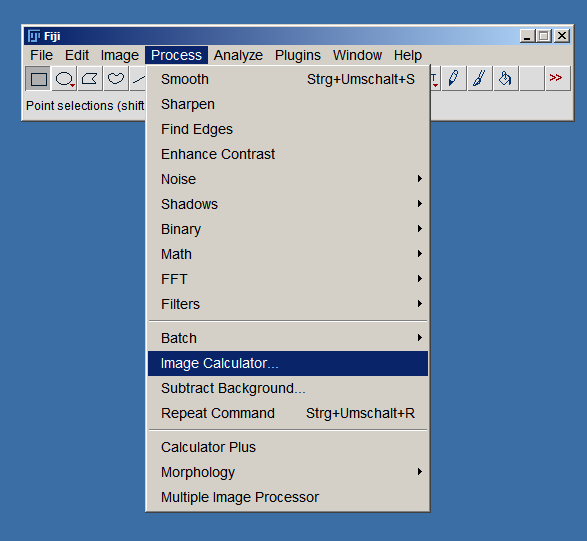This screenshot has width=587, height=541.
Task: Select the Pencil tool
Action: point(454,79)
